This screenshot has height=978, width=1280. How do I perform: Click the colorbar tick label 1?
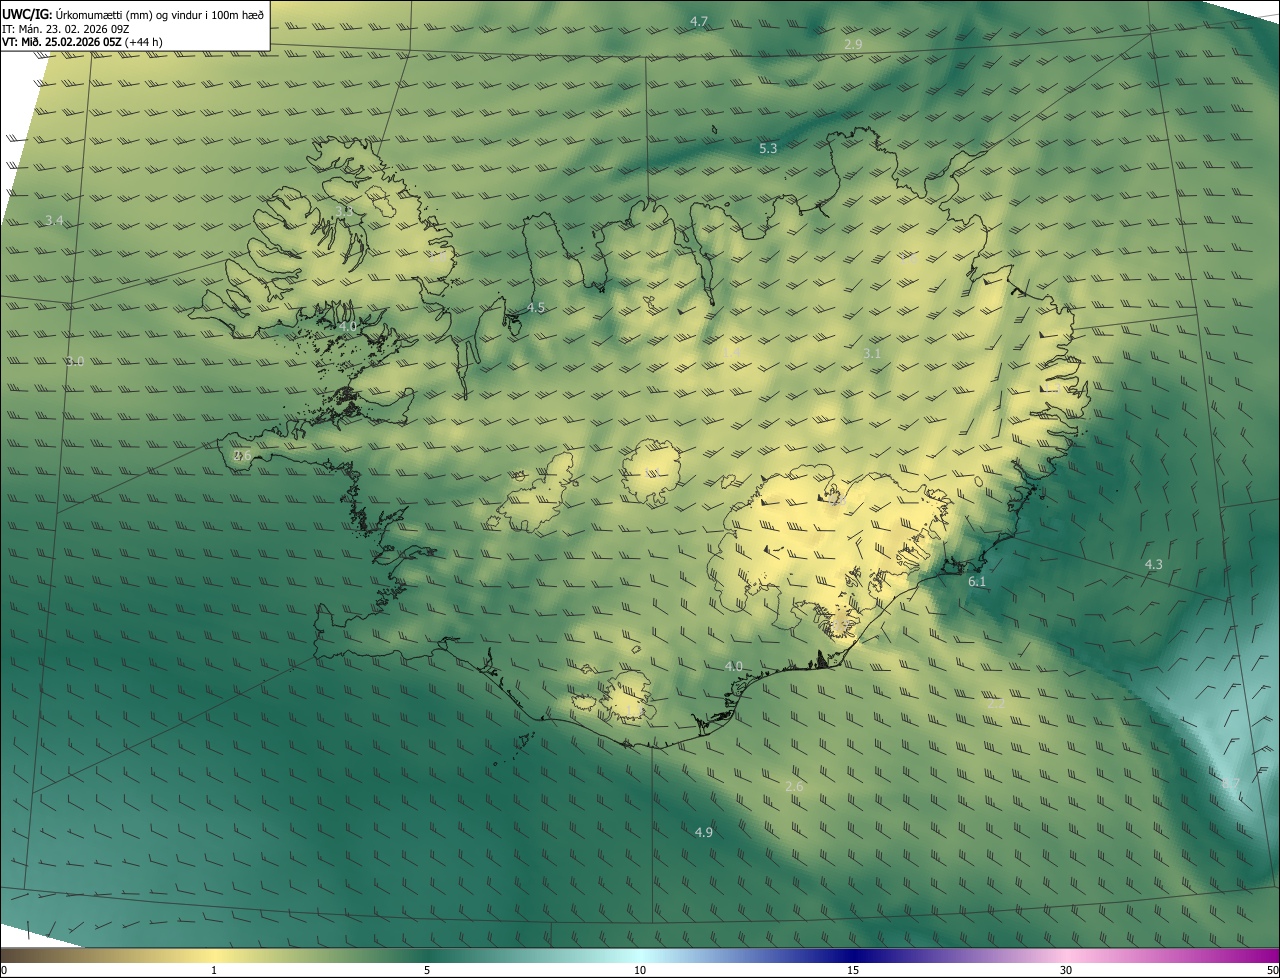[214, 971]
